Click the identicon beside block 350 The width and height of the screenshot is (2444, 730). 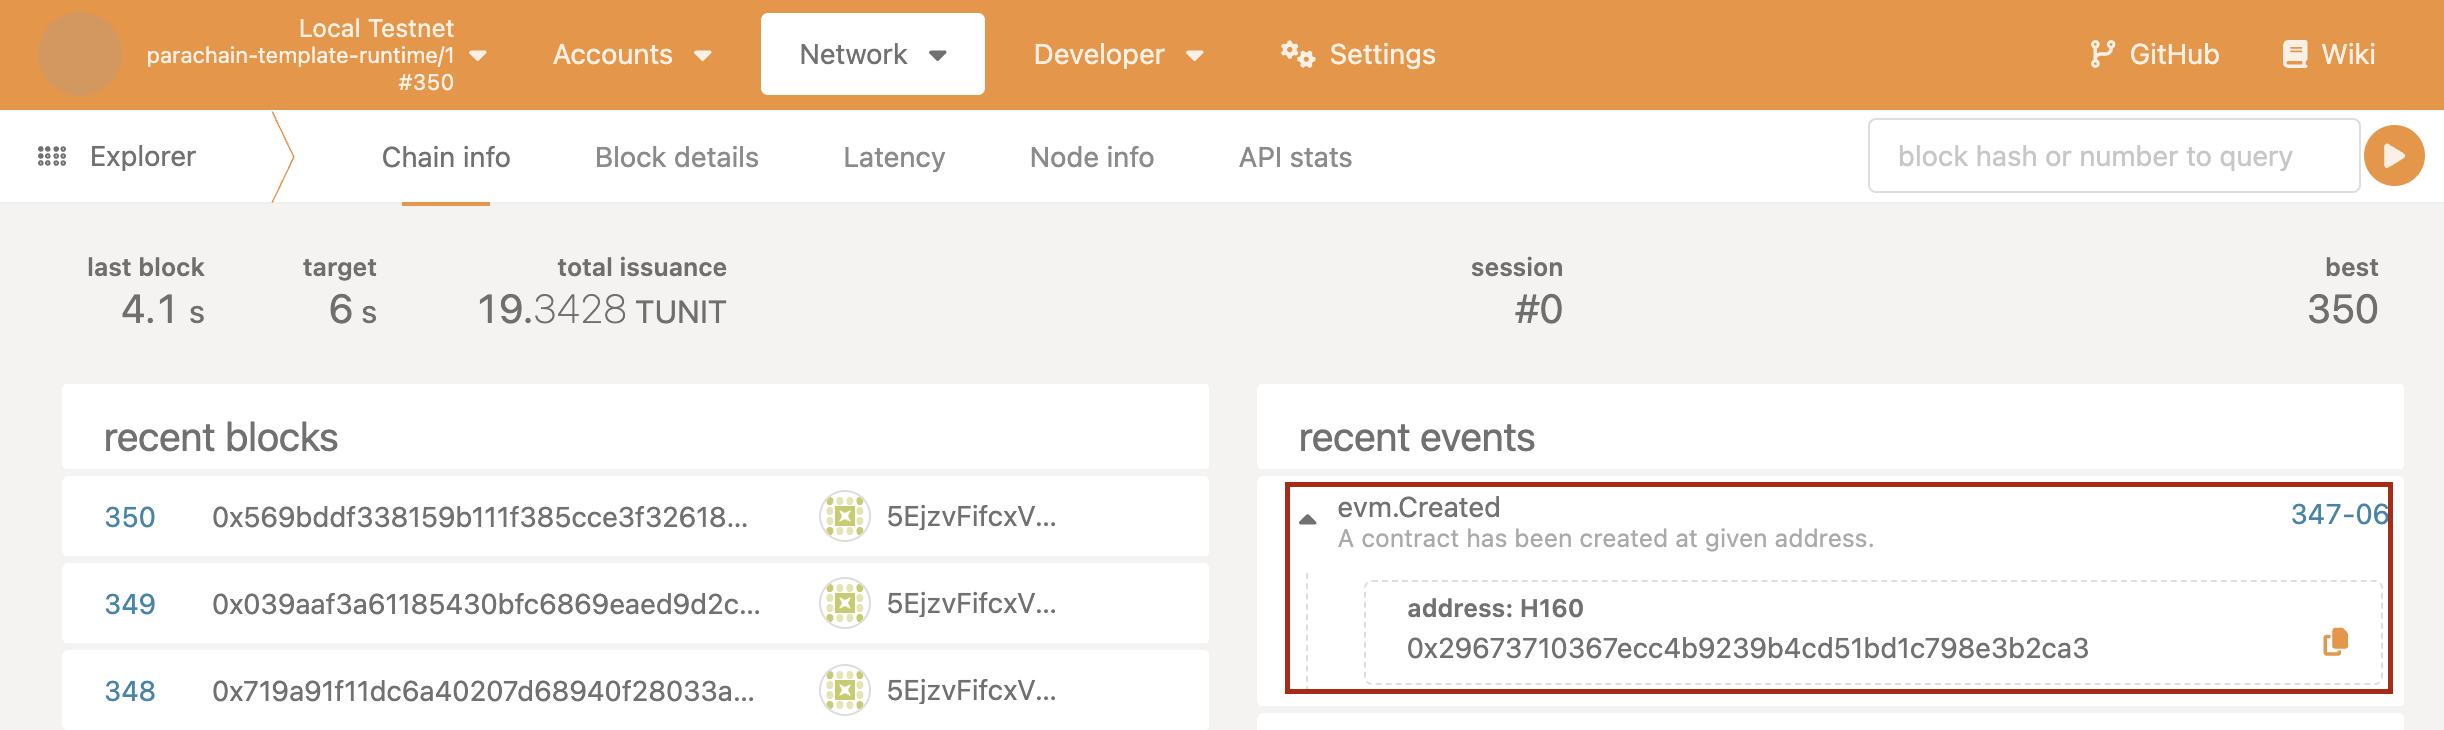point(844,516)
